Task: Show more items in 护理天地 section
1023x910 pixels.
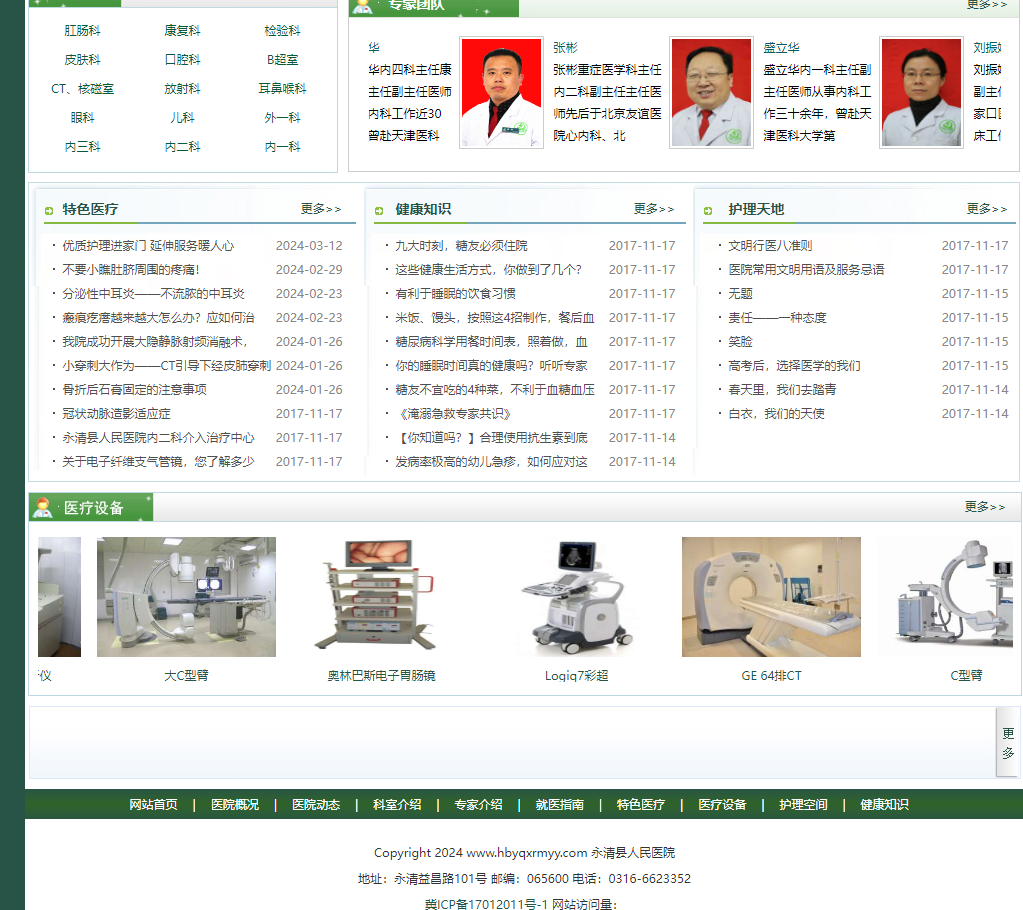Action: click(x=987, y=209)
